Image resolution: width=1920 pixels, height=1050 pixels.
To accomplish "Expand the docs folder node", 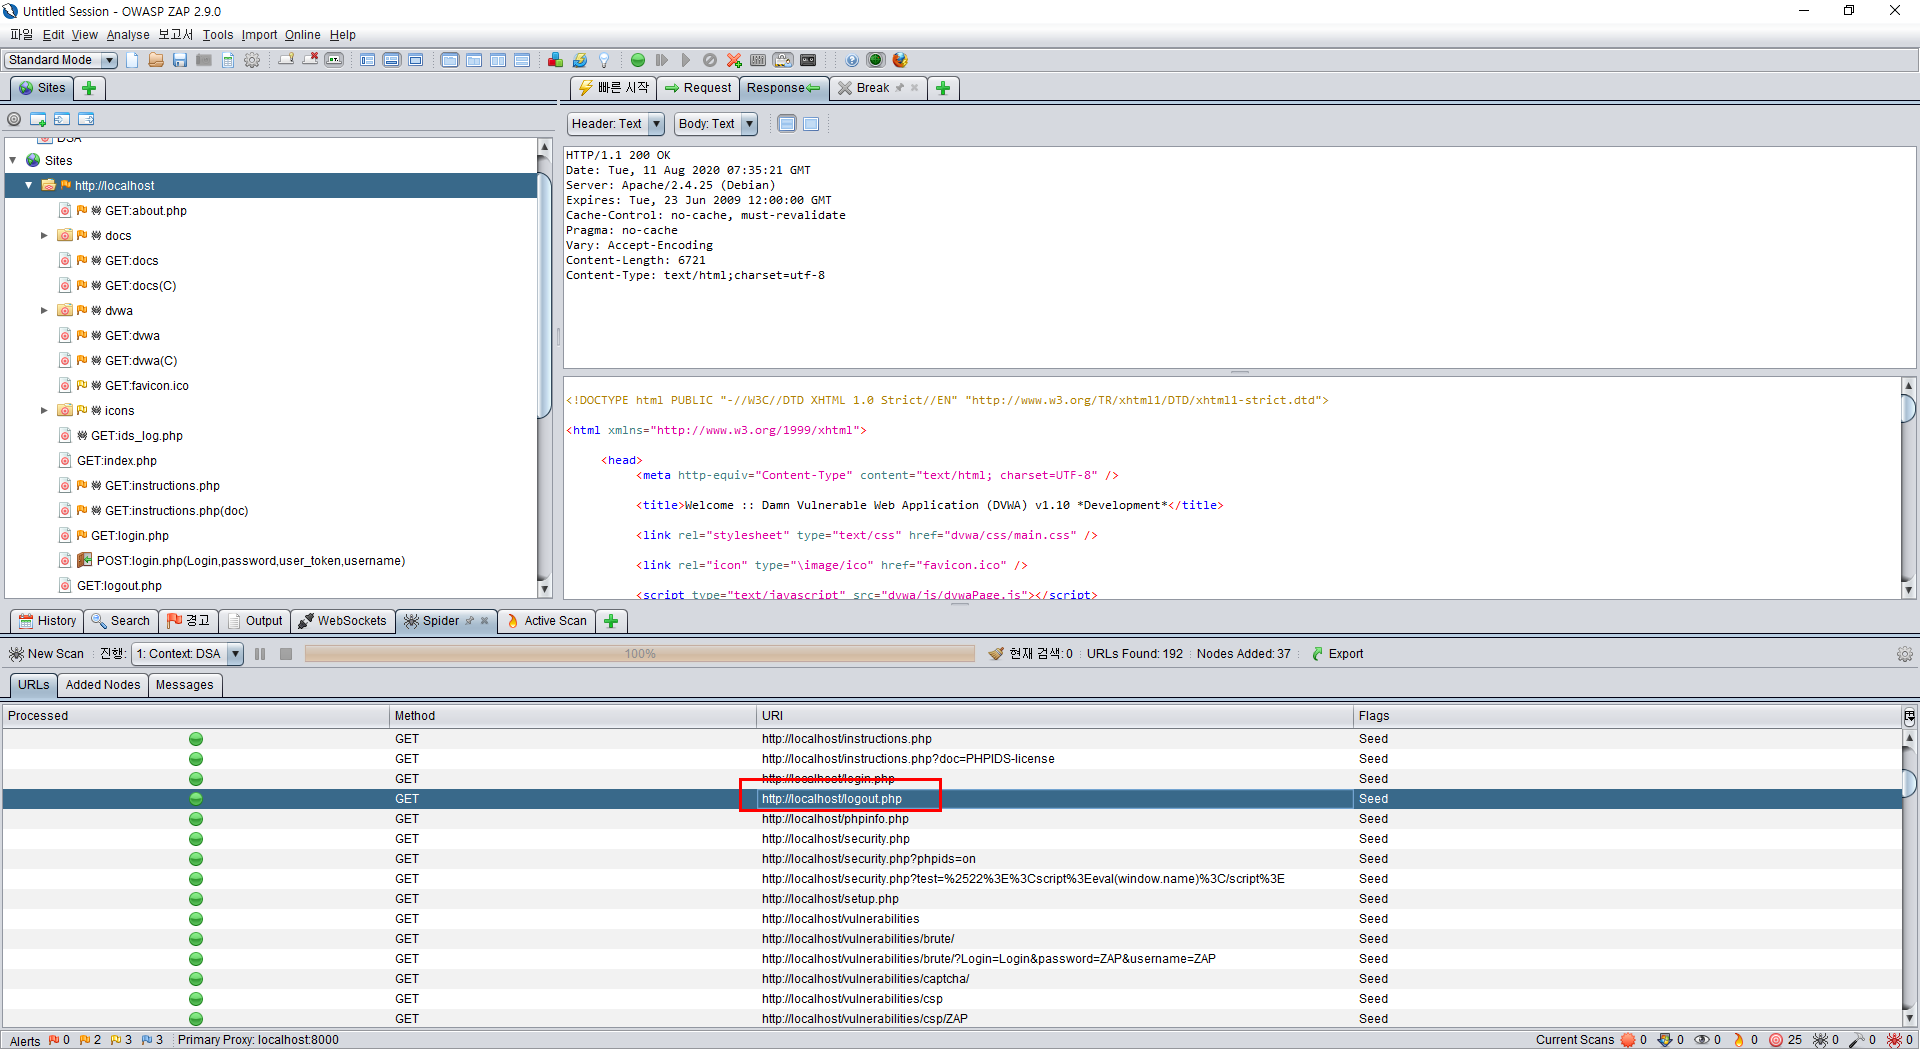I will pyautogui.click(x=44, y=236).
